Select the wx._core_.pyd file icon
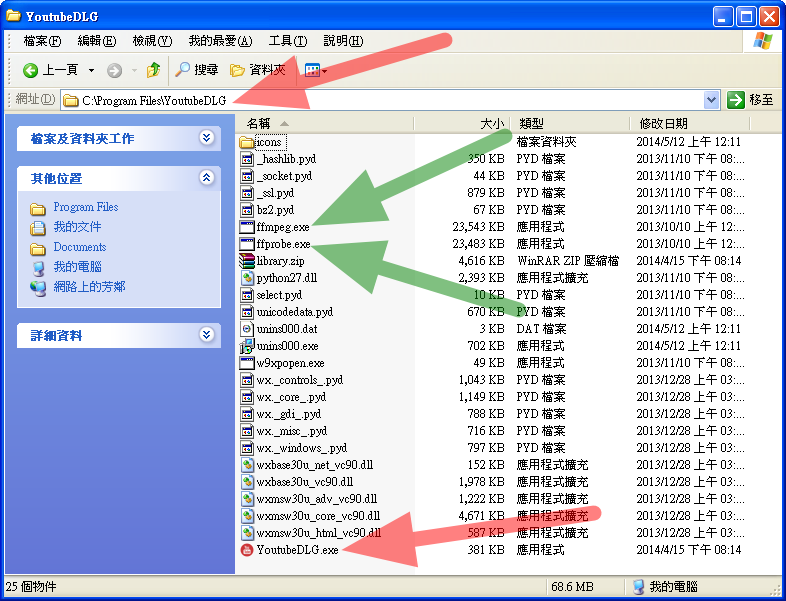Image resolution: width=786 pixels, height=601 pixels. pyautogui.click(x=247, y=397)
